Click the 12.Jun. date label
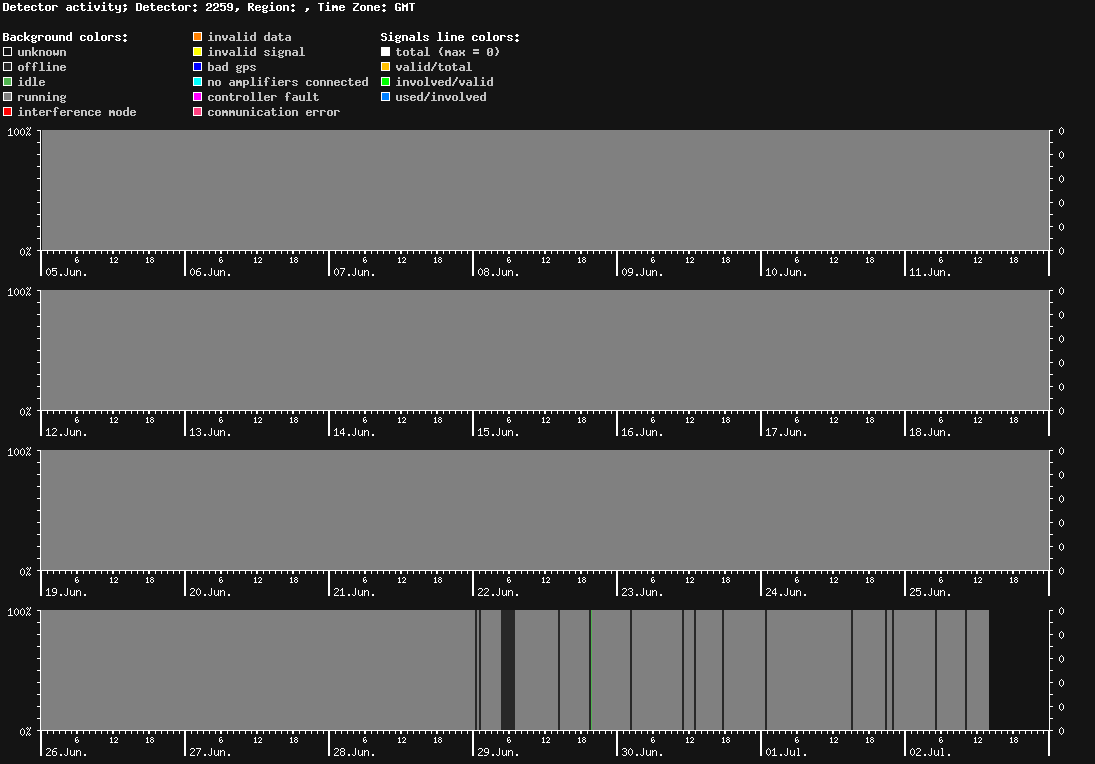Screen dimensions: 1095x764 tap(66, 432)
